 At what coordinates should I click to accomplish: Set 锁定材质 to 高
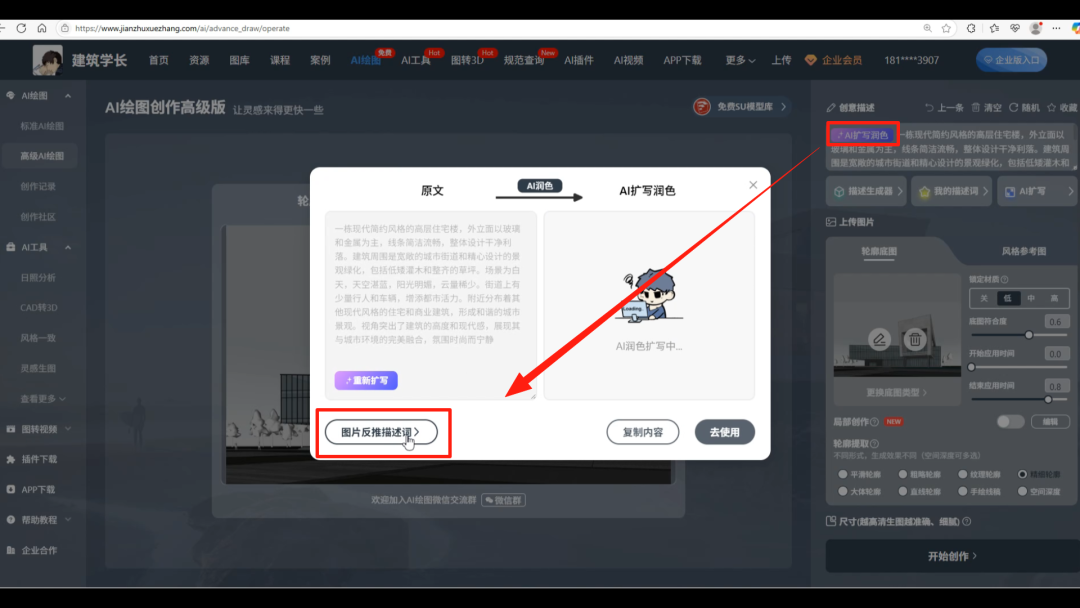click(x=1055, y=298)
